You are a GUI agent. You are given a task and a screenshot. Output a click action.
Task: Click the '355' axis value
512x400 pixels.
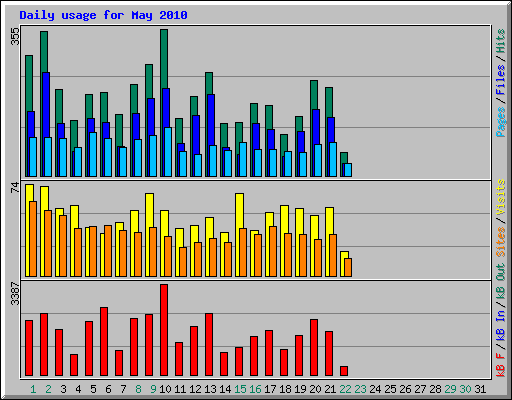(15, 36)
